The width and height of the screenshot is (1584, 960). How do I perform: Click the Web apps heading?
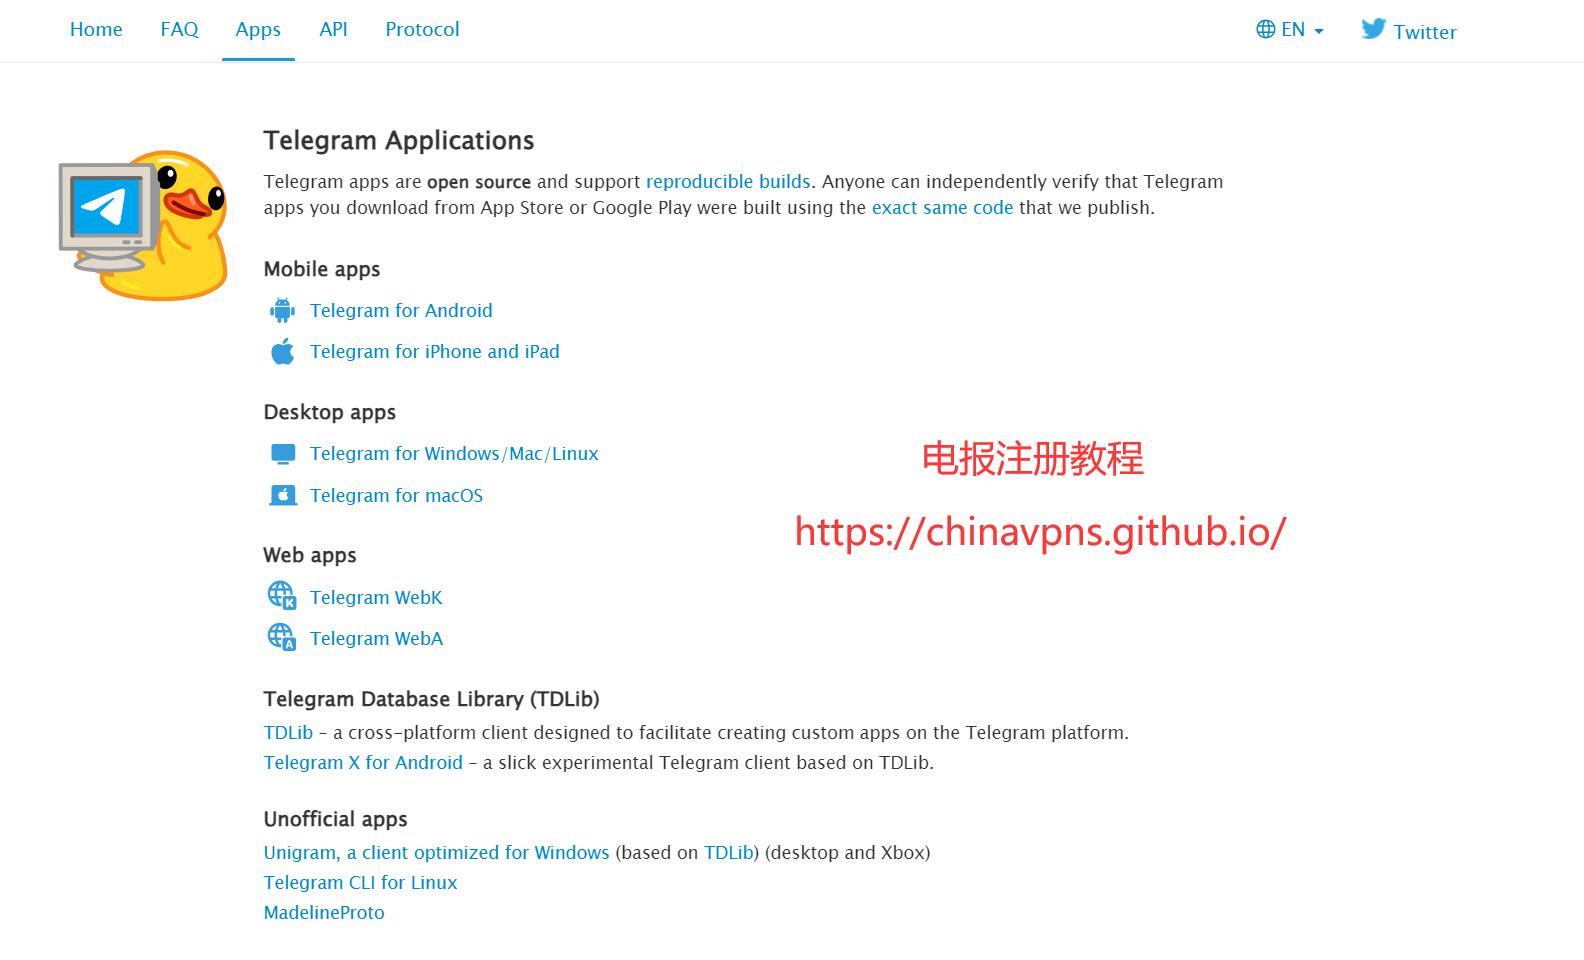click(x=310, y=555)
